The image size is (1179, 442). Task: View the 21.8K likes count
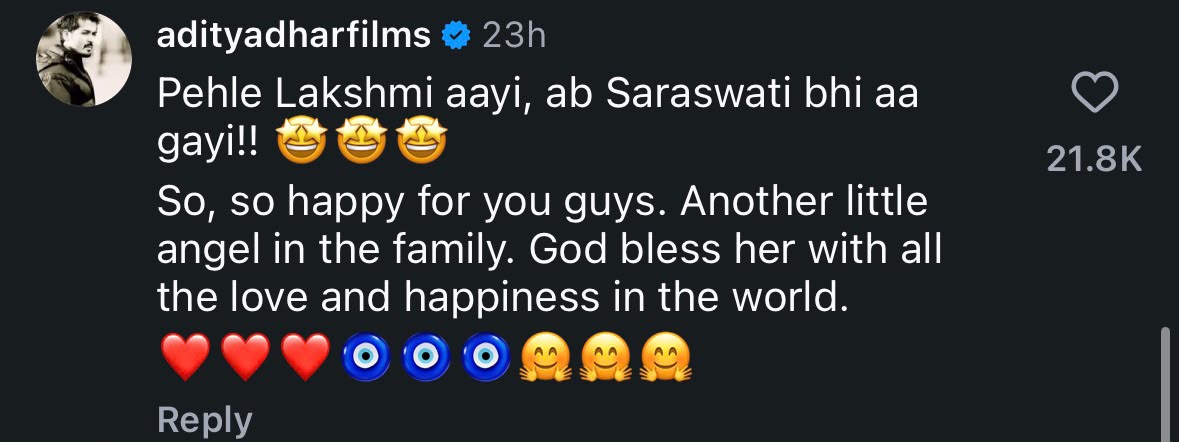pos(1094,159)
